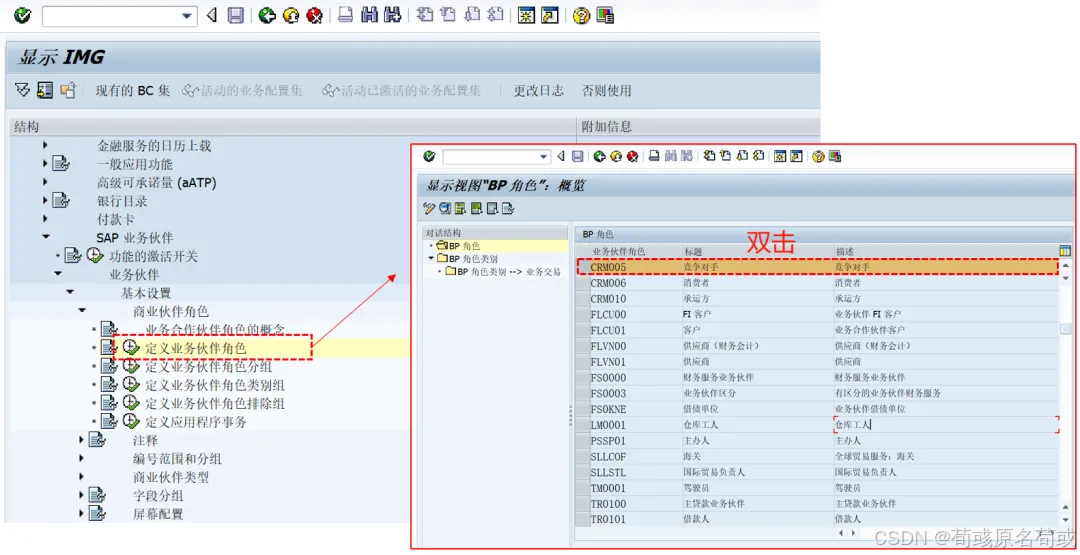
Task: Select row marker for TR0101 row
Action: click(x=583, y=519)
